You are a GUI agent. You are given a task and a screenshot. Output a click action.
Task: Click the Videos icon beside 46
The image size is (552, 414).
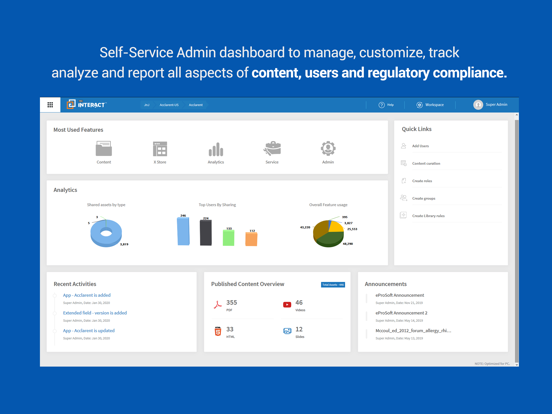click(287, 305)
